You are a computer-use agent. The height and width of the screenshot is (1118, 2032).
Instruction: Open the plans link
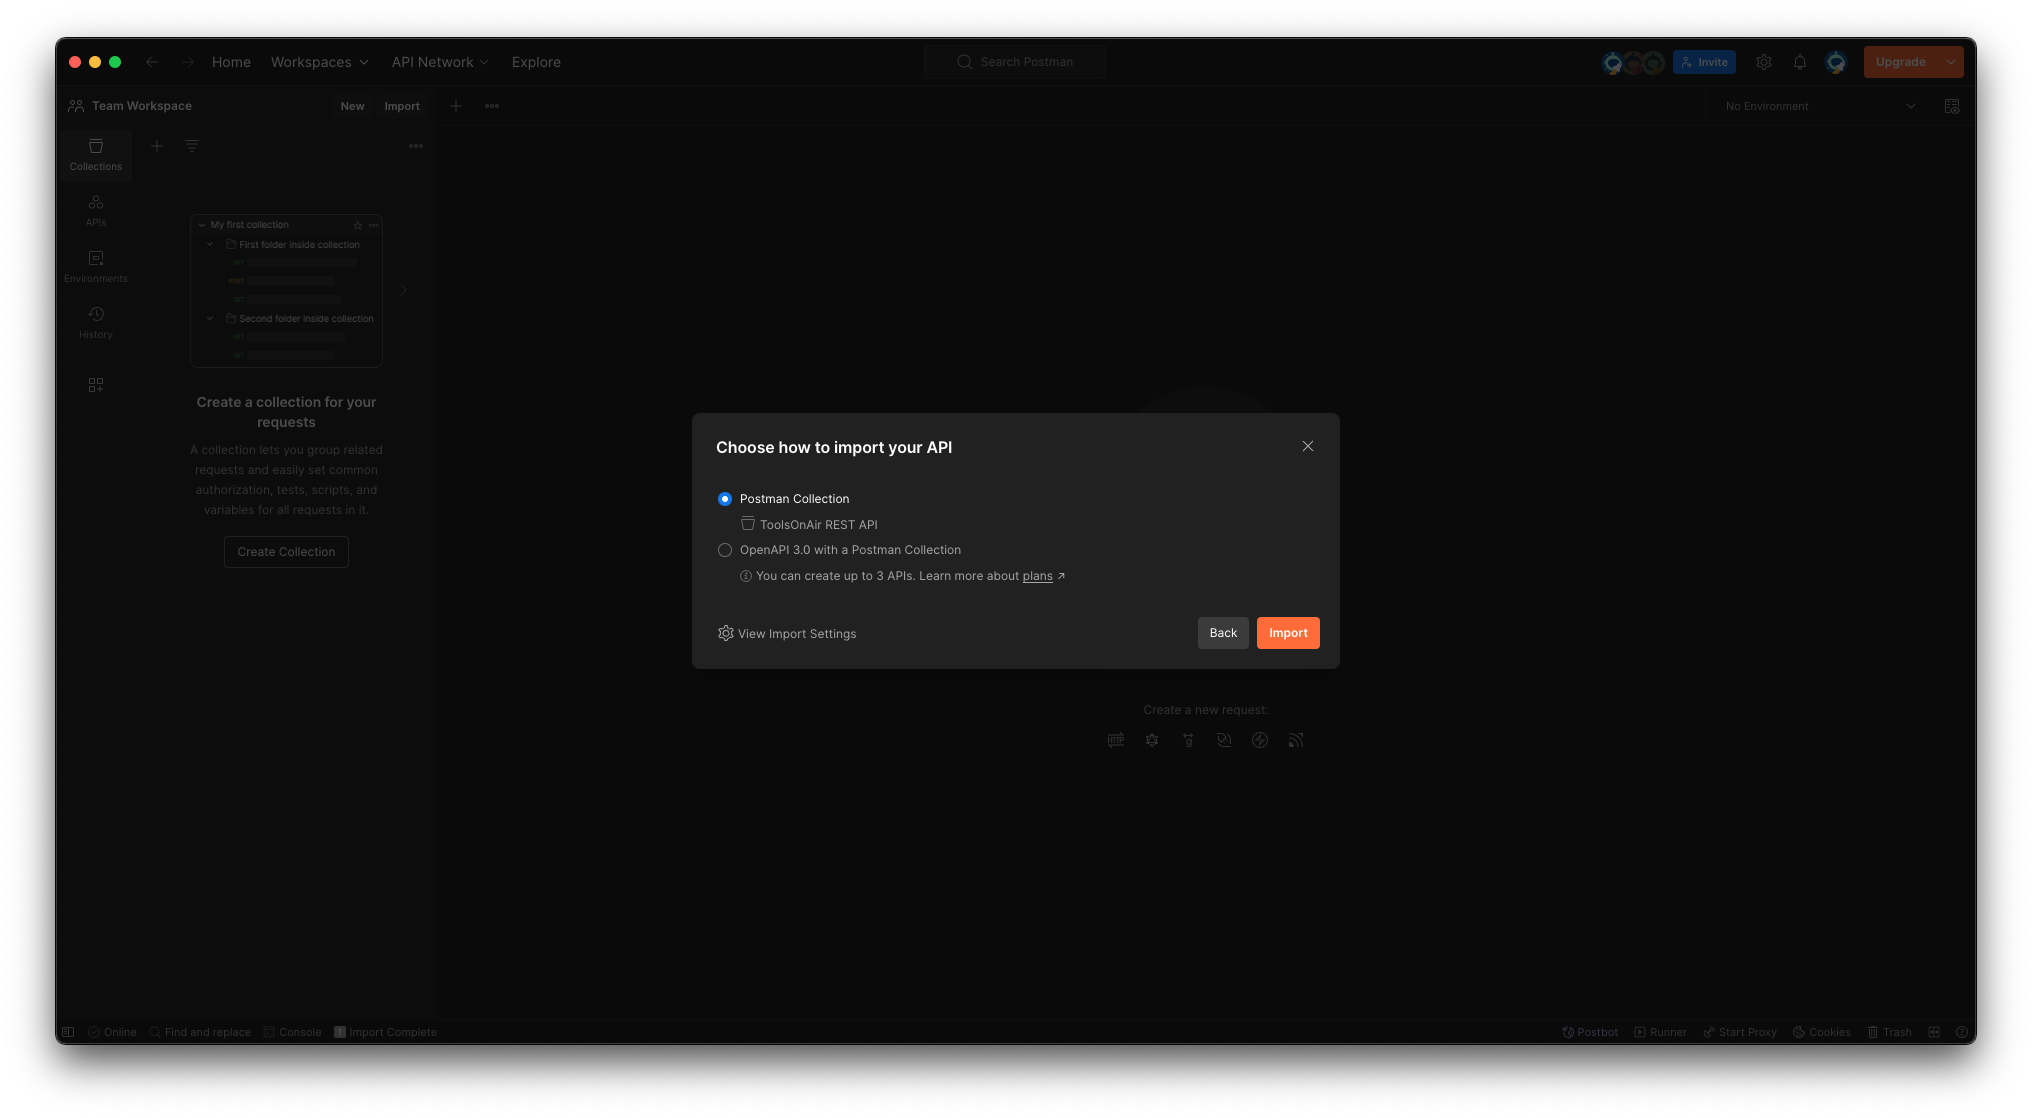click(1037, 576)
